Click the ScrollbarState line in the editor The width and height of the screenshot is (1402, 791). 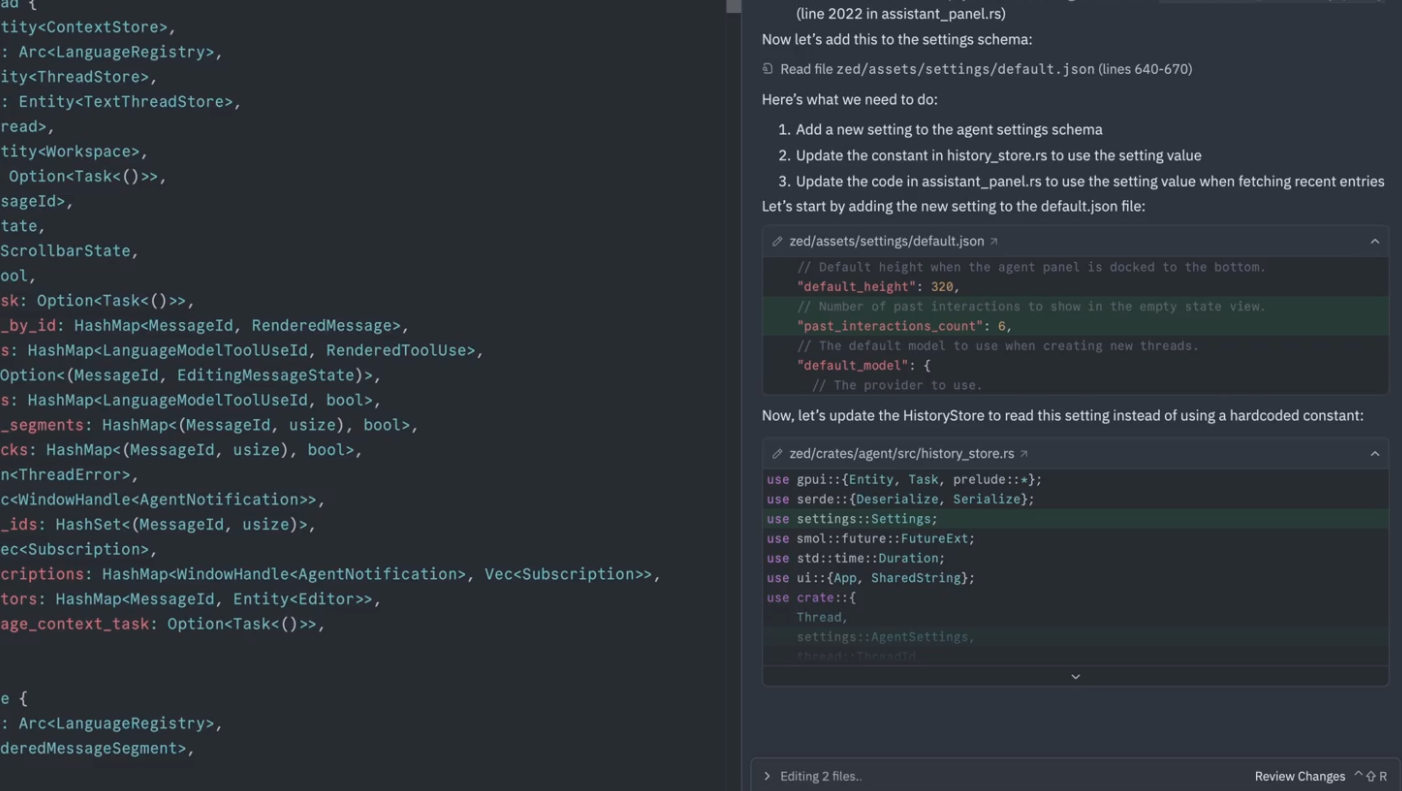click(68, 251)
